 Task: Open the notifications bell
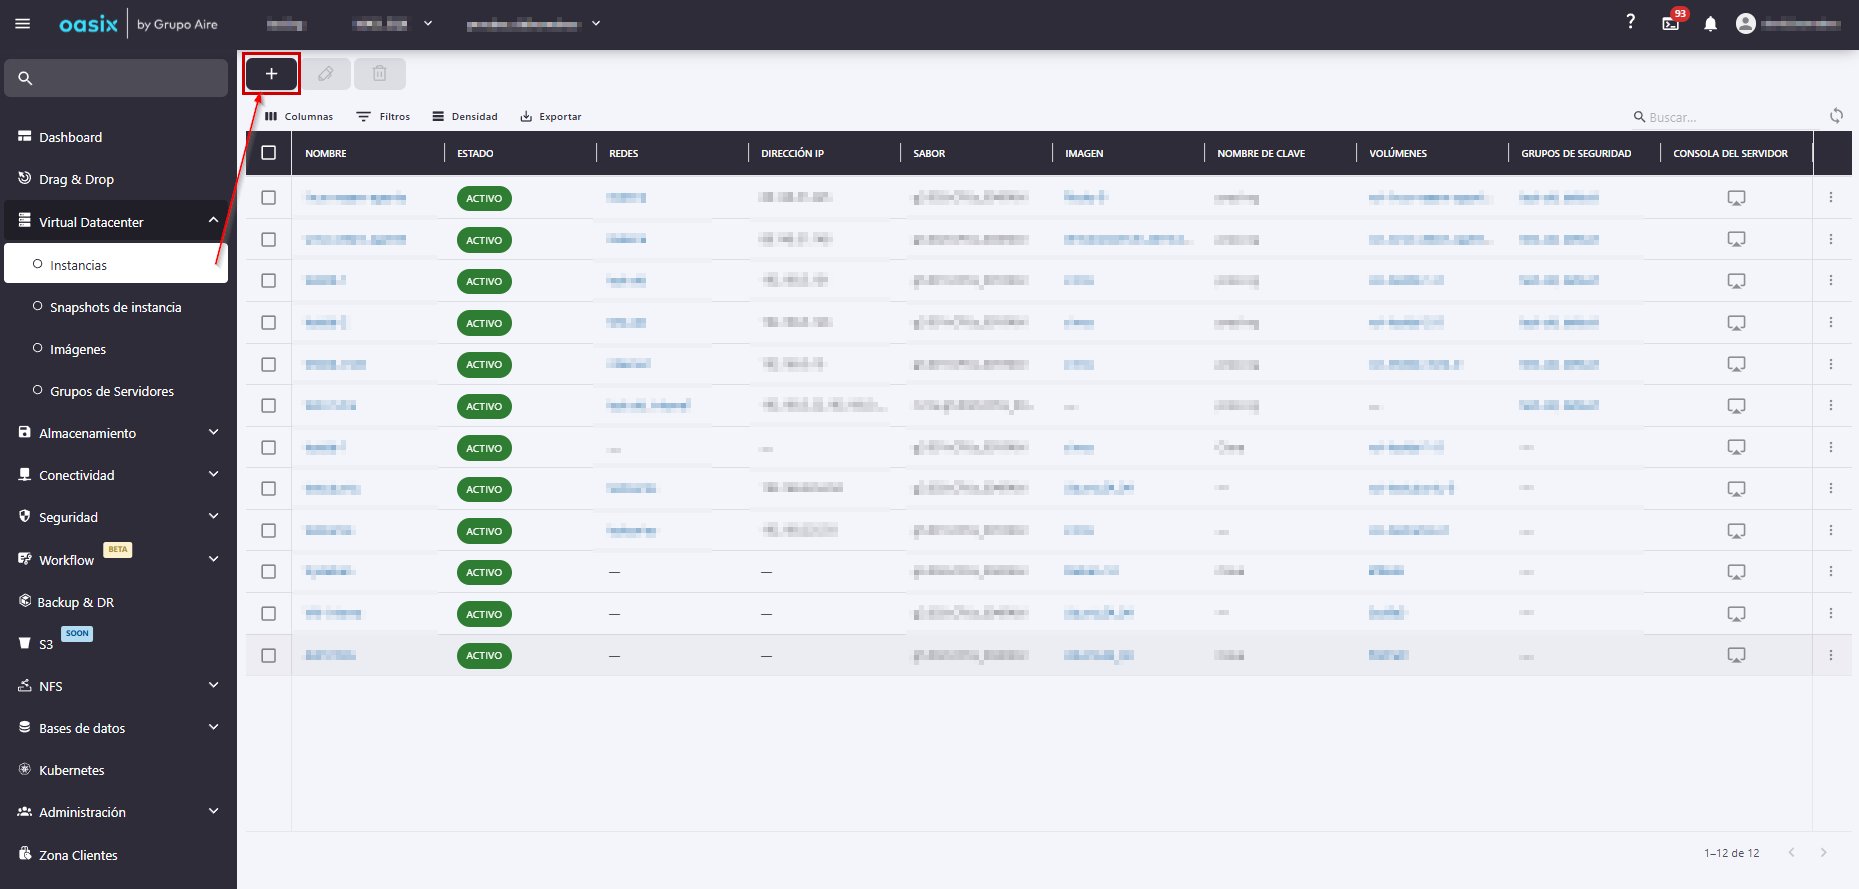click(1710, 24)
